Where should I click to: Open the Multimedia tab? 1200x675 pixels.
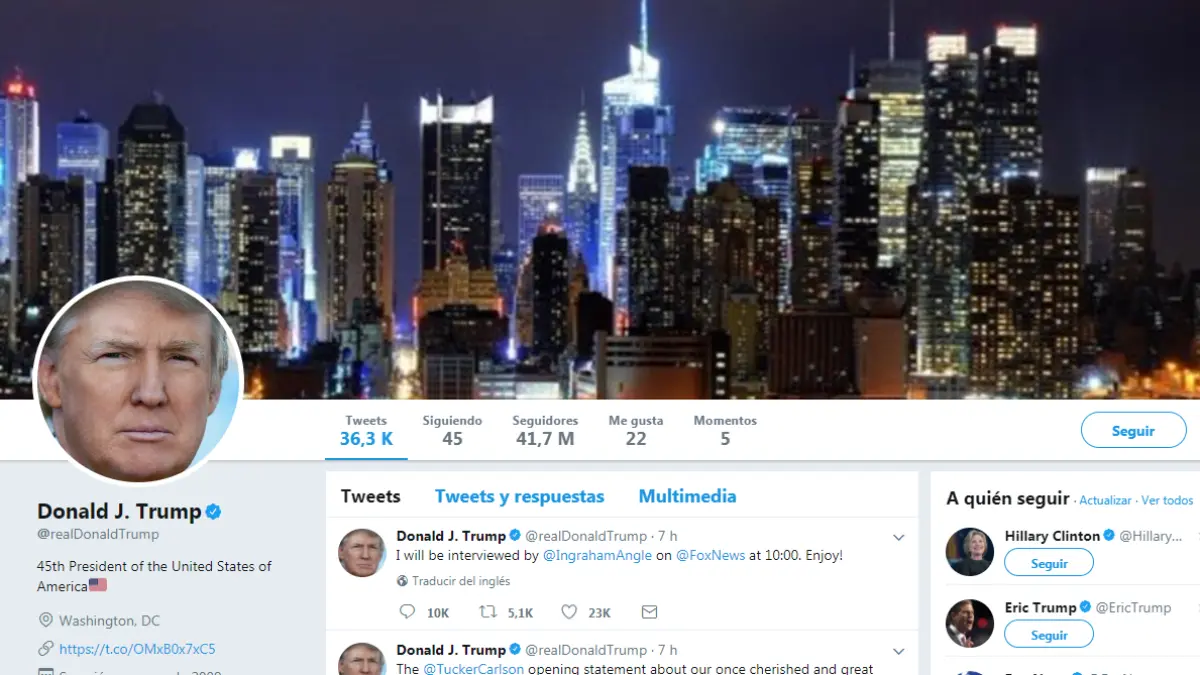tap(687, 496)
